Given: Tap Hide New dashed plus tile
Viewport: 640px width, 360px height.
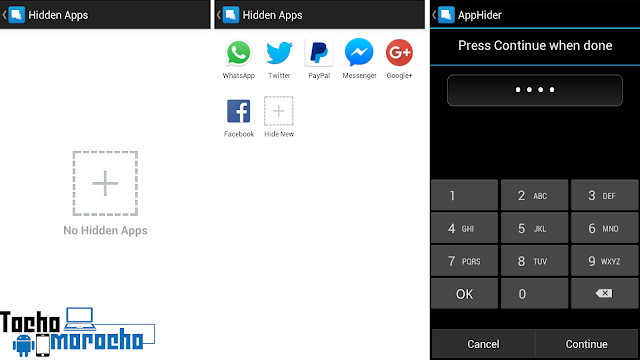Looking at the screenshot, I should [x=279, y=111].
